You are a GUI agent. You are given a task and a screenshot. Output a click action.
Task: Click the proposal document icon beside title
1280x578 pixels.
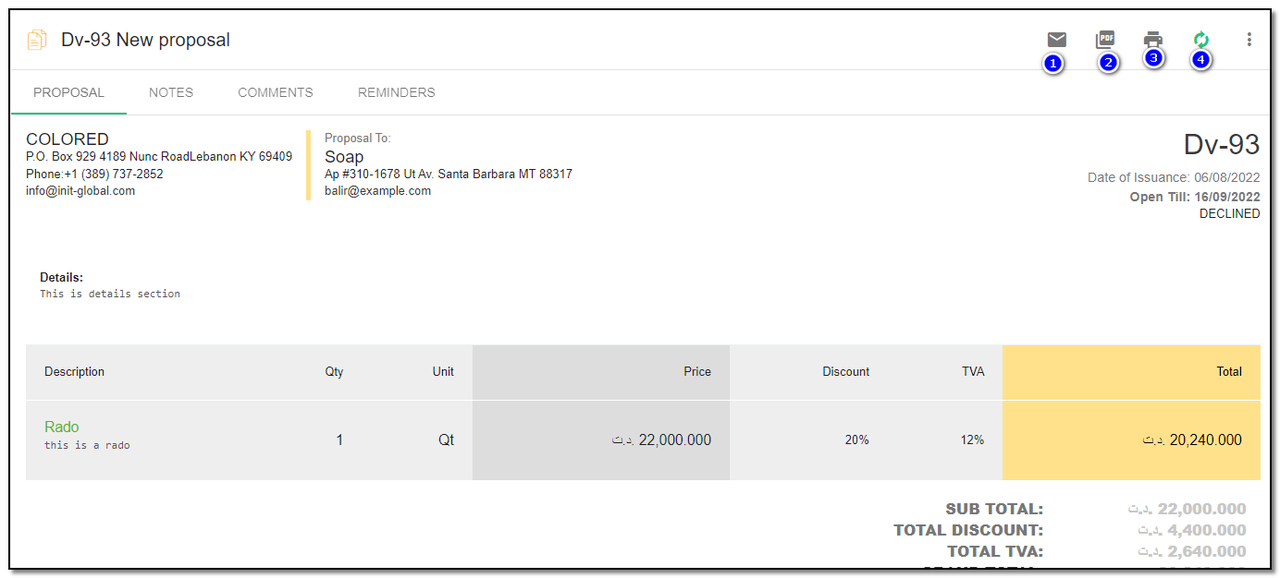coord(37,40)
